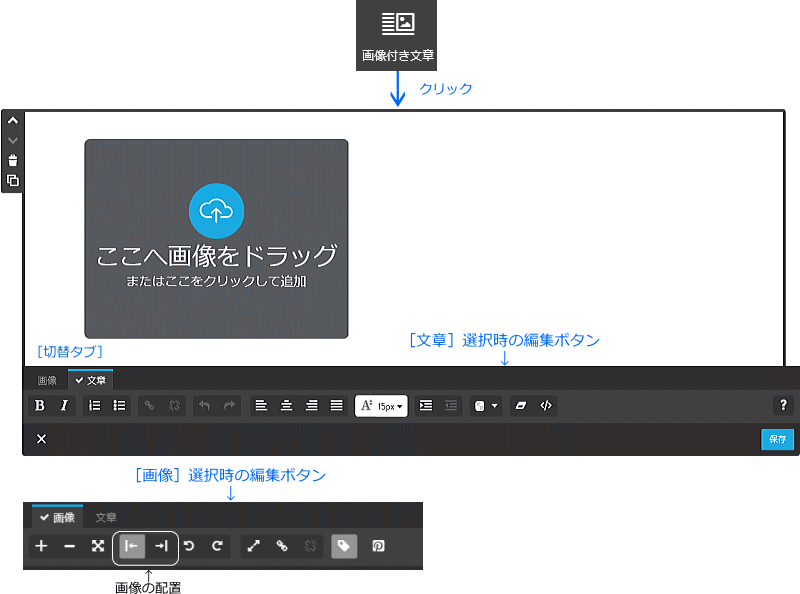Expand the block with the up arrow icon
This screenshot has height=594, width=800.
coord(12,120)
